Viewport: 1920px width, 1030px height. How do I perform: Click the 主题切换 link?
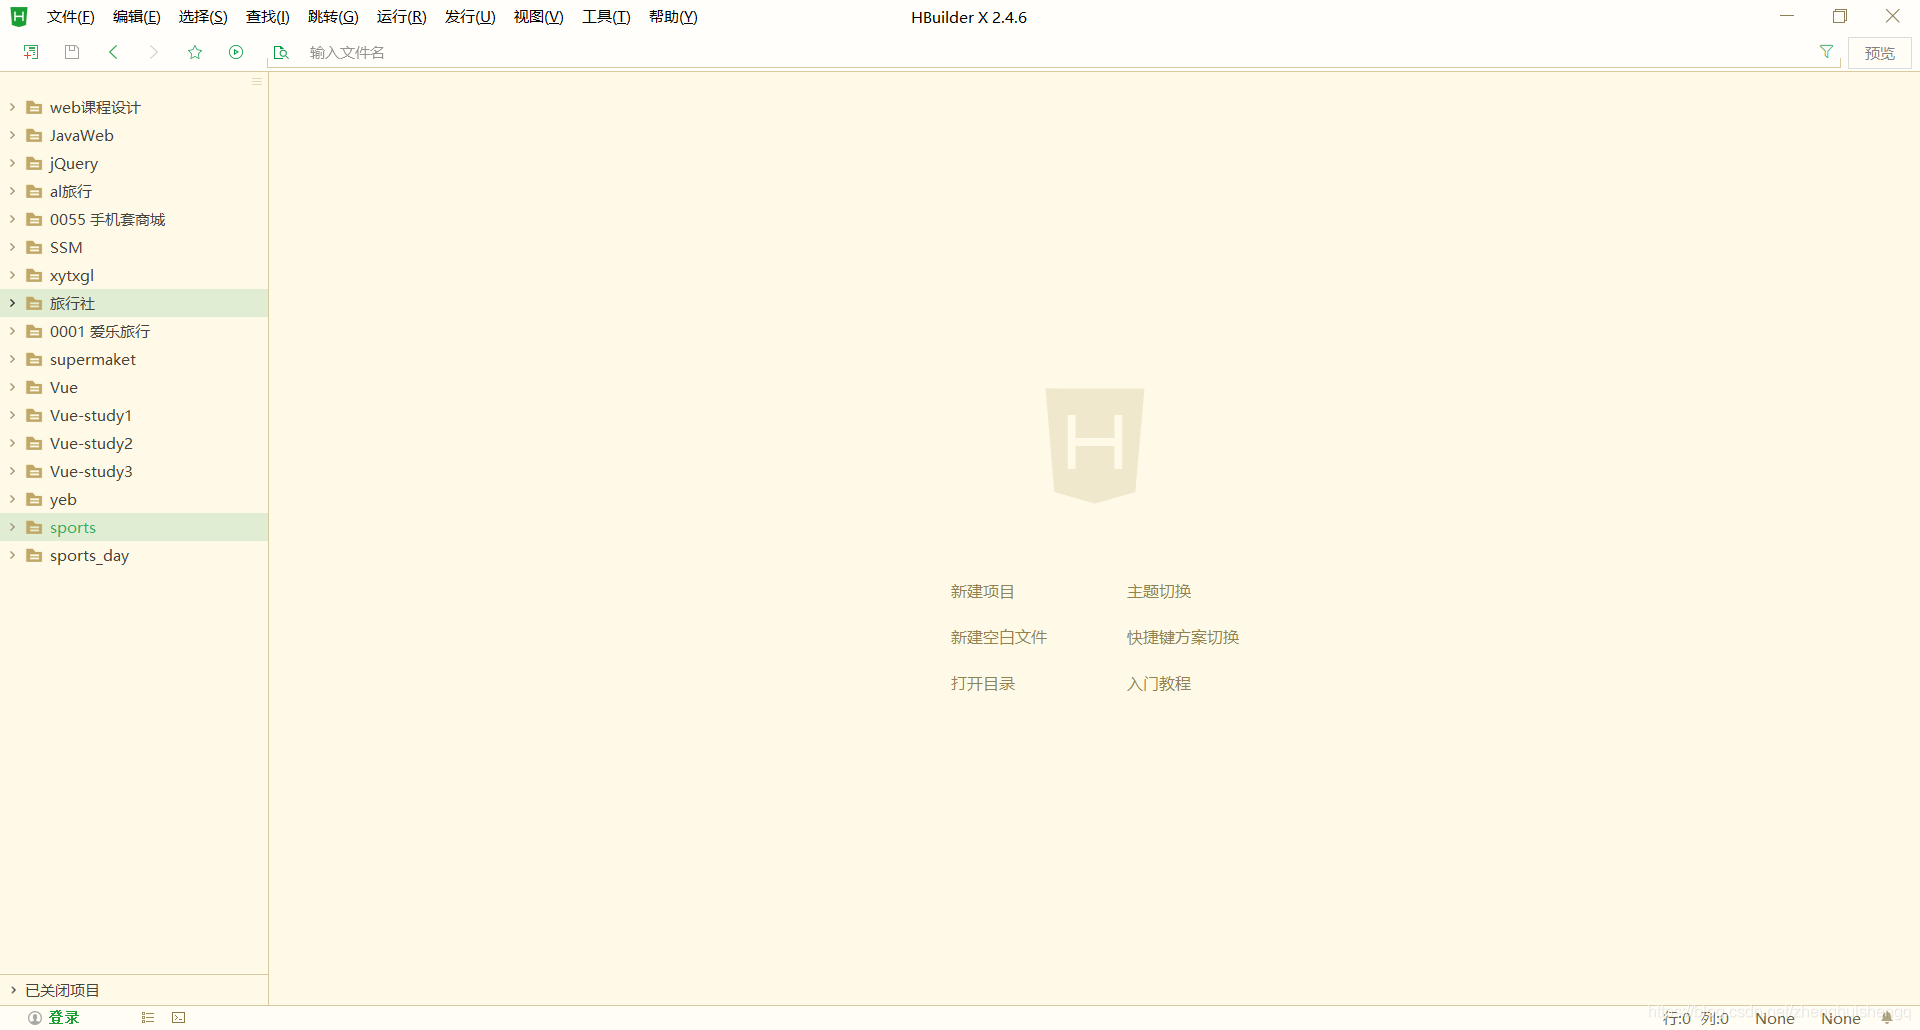click(x=1158, y=592)
